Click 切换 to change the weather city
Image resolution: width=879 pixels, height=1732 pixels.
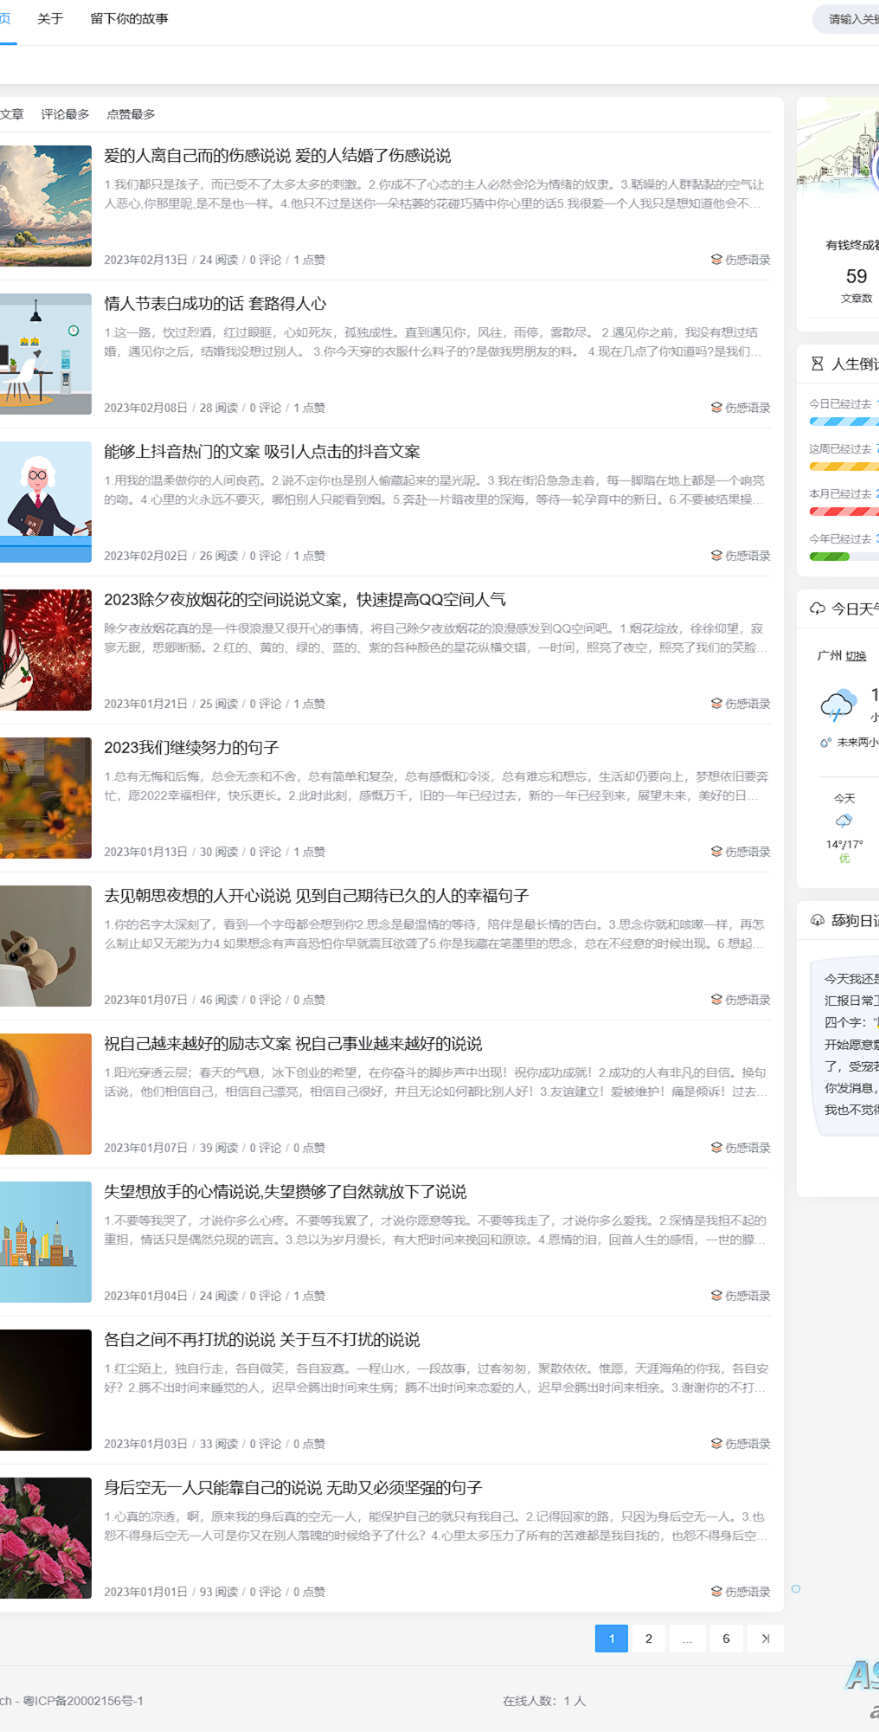(x=856, y=656)
